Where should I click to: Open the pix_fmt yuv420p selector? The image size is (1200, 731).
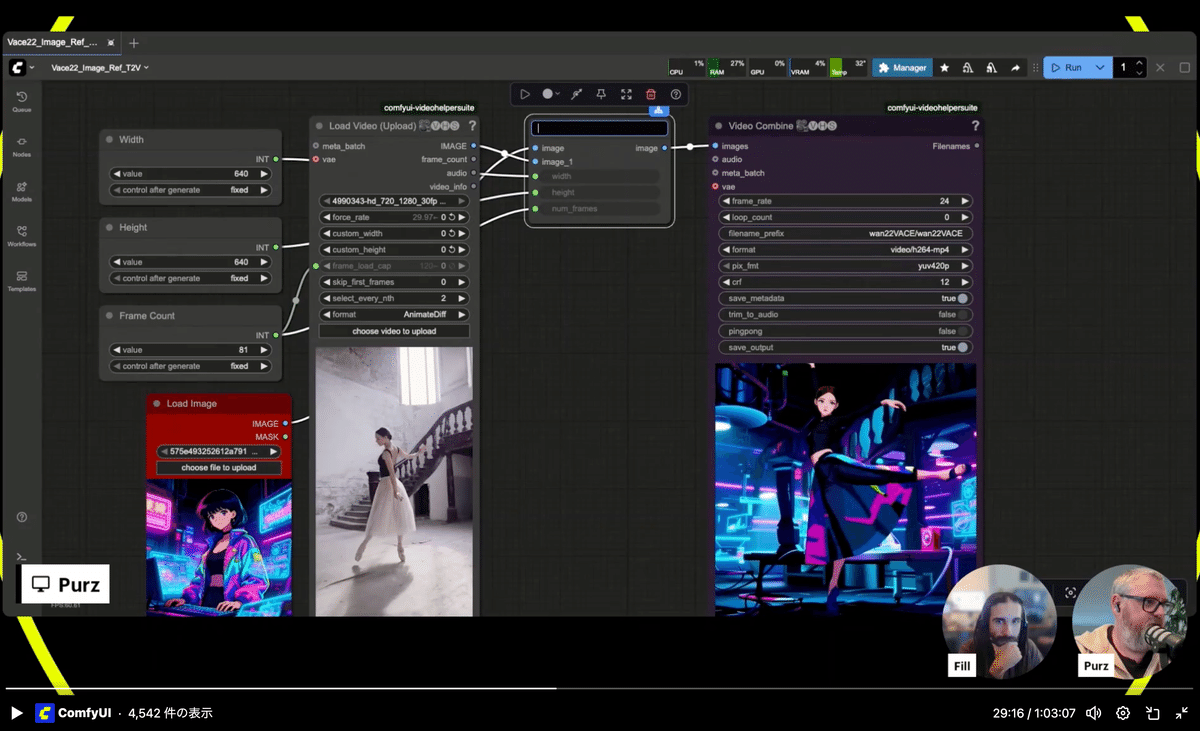[846, 266]
